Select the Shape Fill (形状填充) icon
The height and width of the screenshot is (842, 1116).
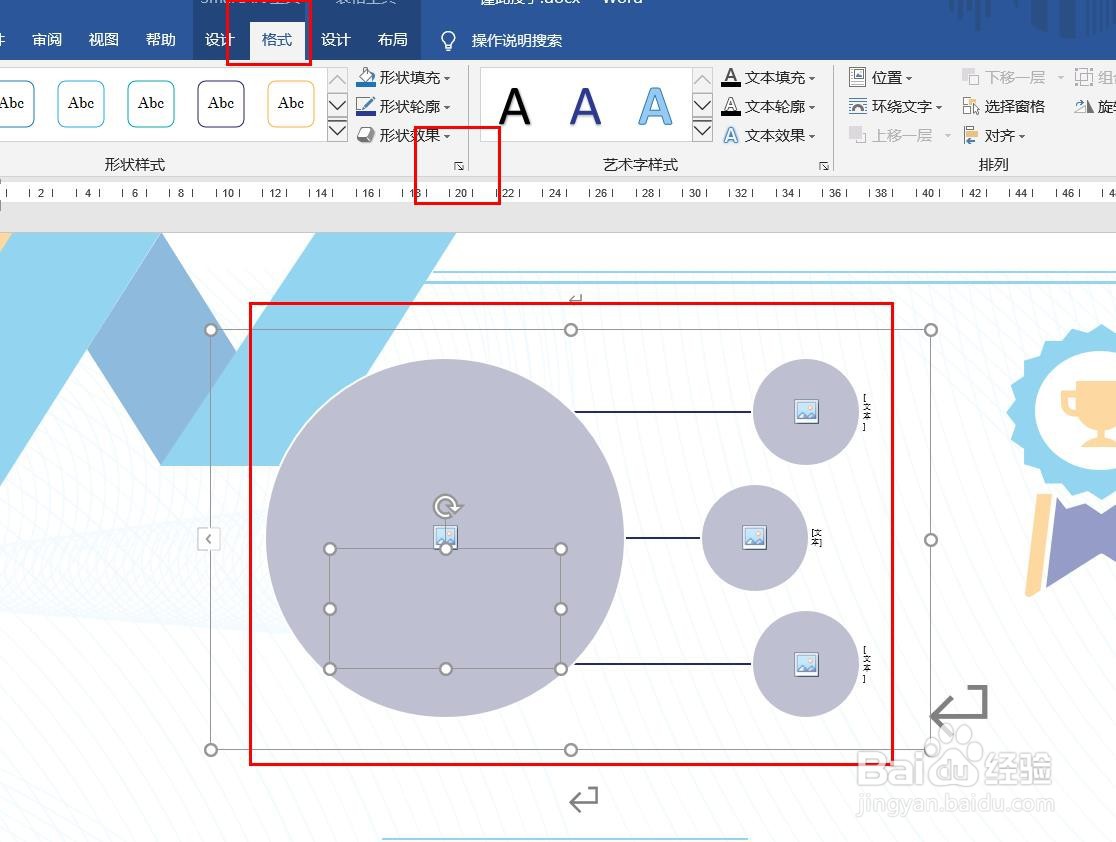(x=365, y=77)
